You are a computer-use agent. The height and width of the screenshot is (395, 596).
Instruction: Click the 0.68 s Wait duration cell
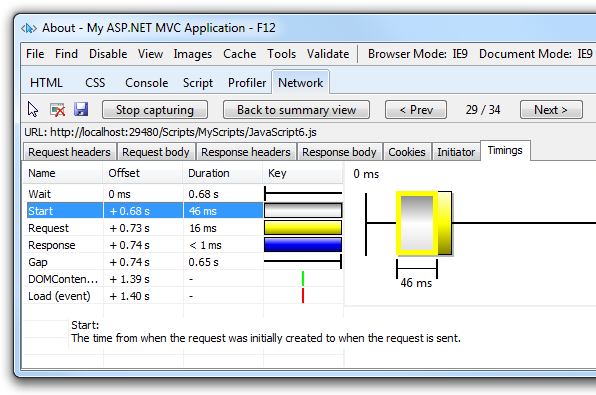(x=223, y=194)
